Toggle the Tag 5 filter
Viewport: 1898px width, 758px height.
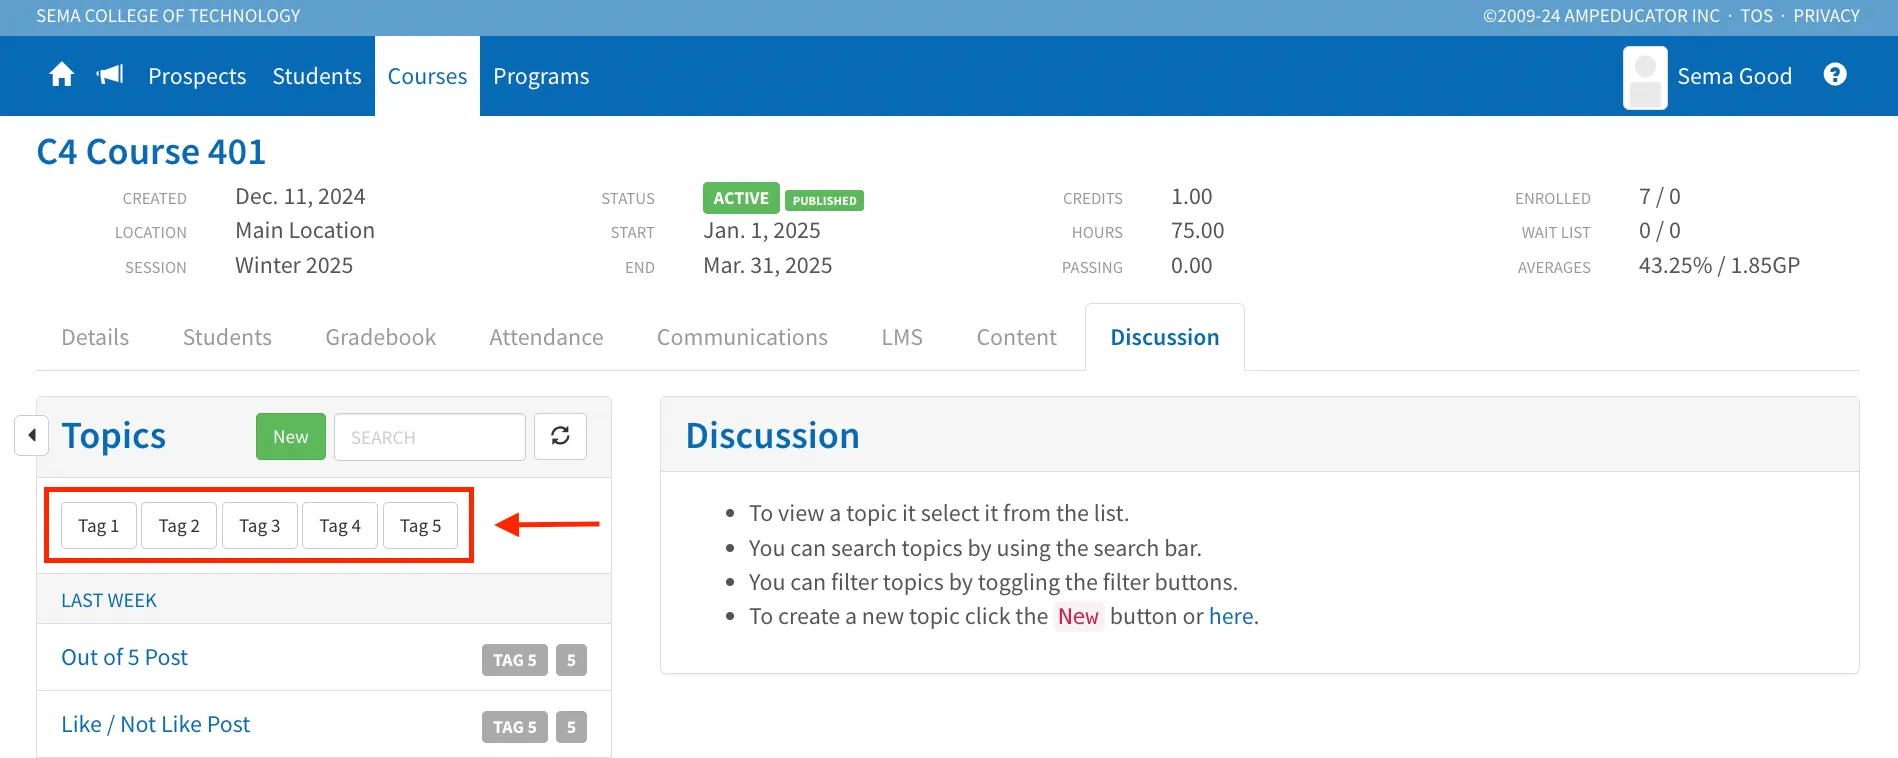tap(420, 526)
